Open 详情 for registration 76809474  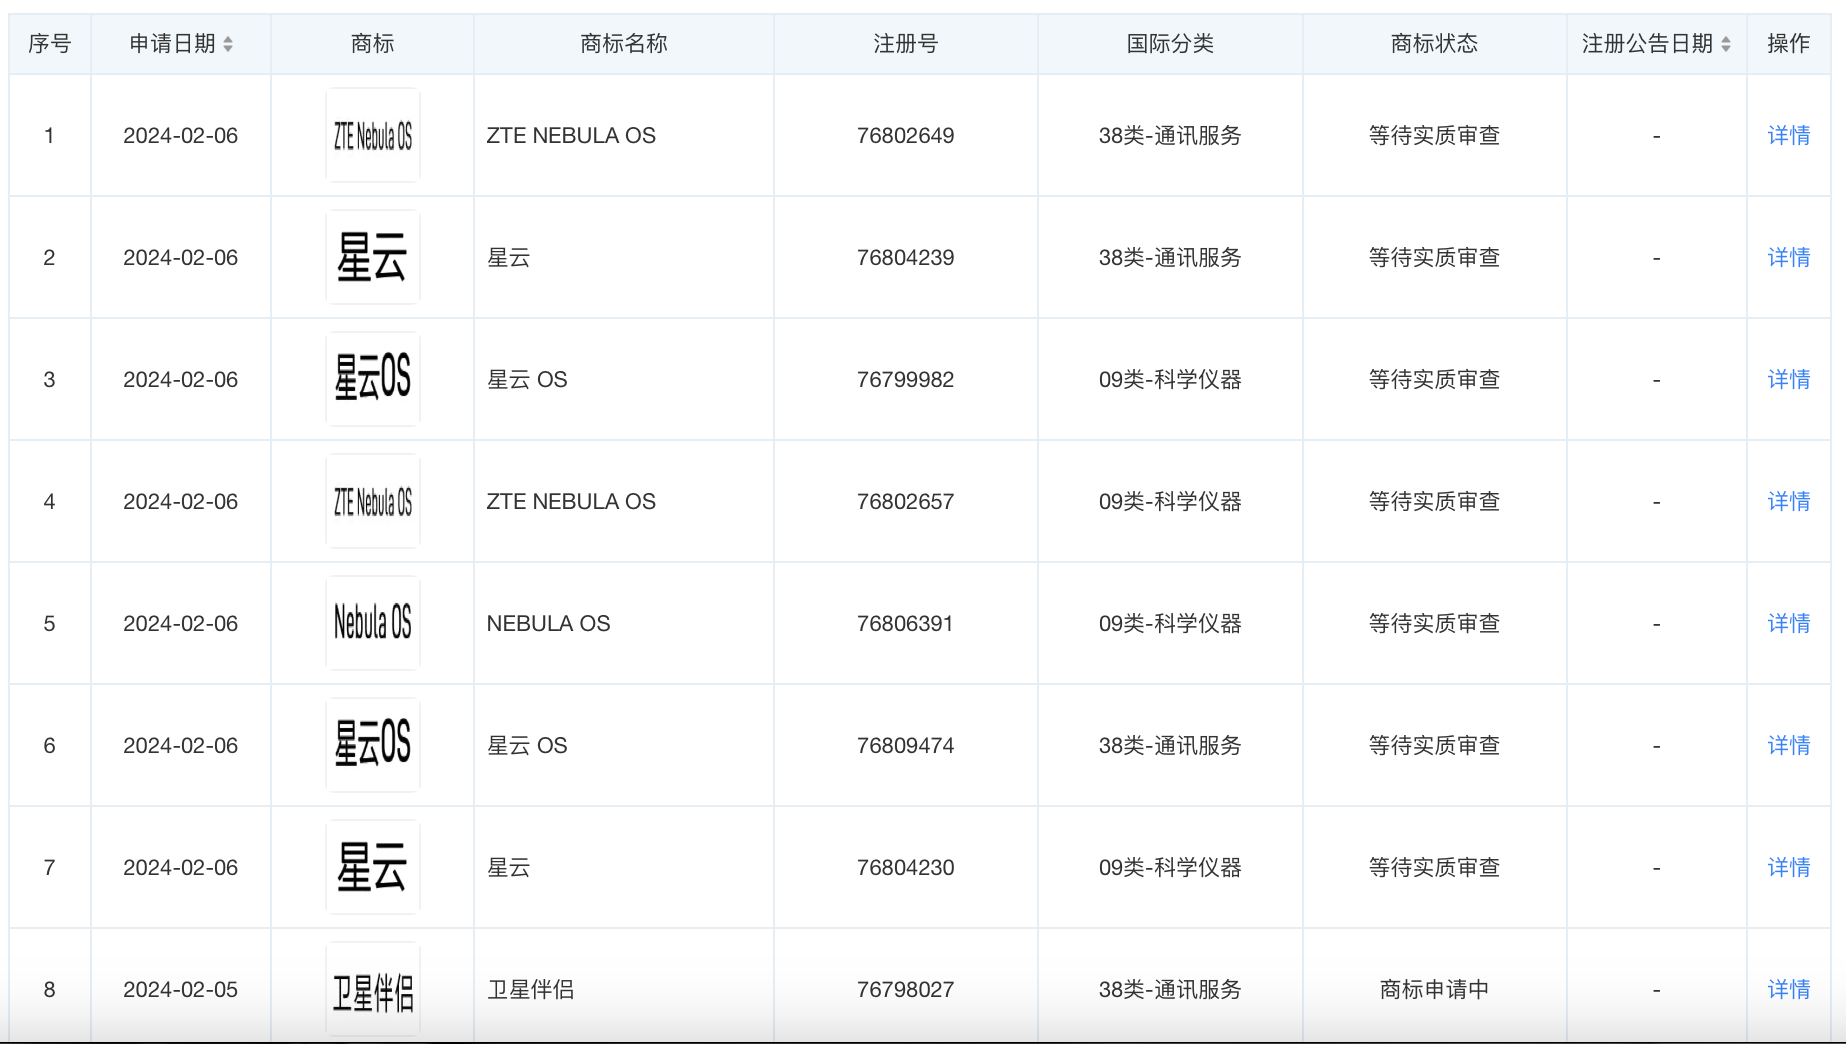(x=1788, y=745)
